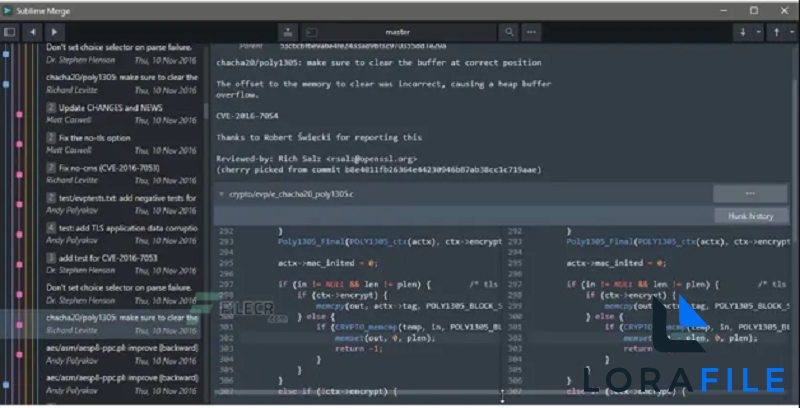The height and width of the screenshot is (408, 800).
Task: Click the commit message title chacha20/poly1305 line
Action: [x=379, y=63]
